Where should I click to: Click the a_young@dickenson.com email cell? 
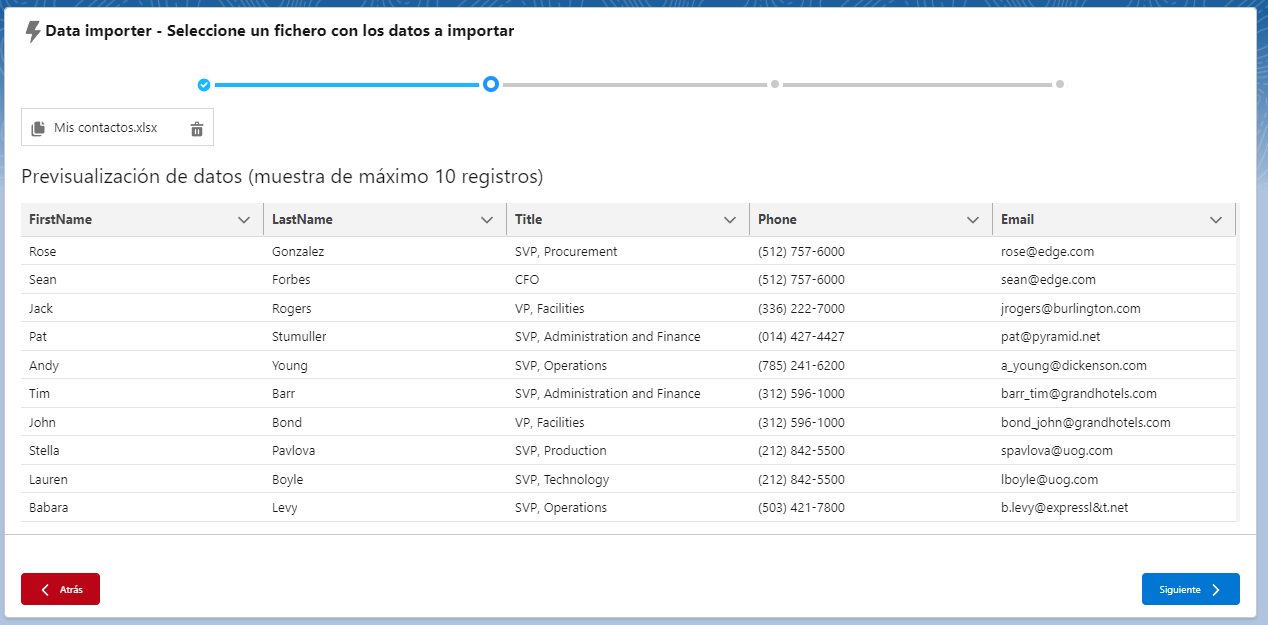pyautogui.click(x=1114, y=366)
